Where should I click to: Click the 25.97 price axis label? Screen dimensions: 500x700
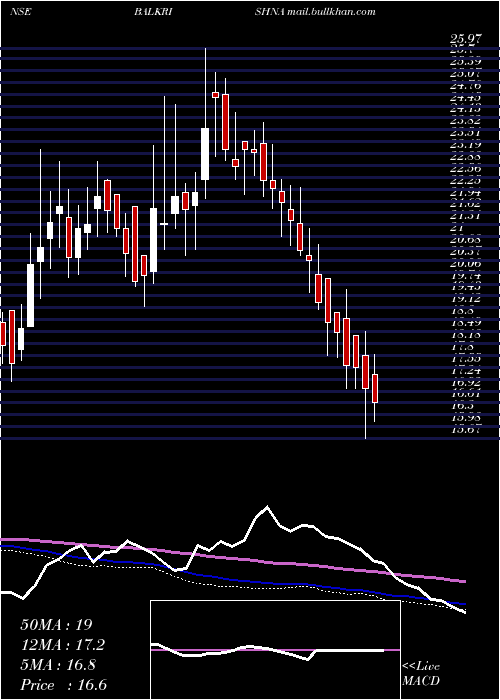point(466,39)
